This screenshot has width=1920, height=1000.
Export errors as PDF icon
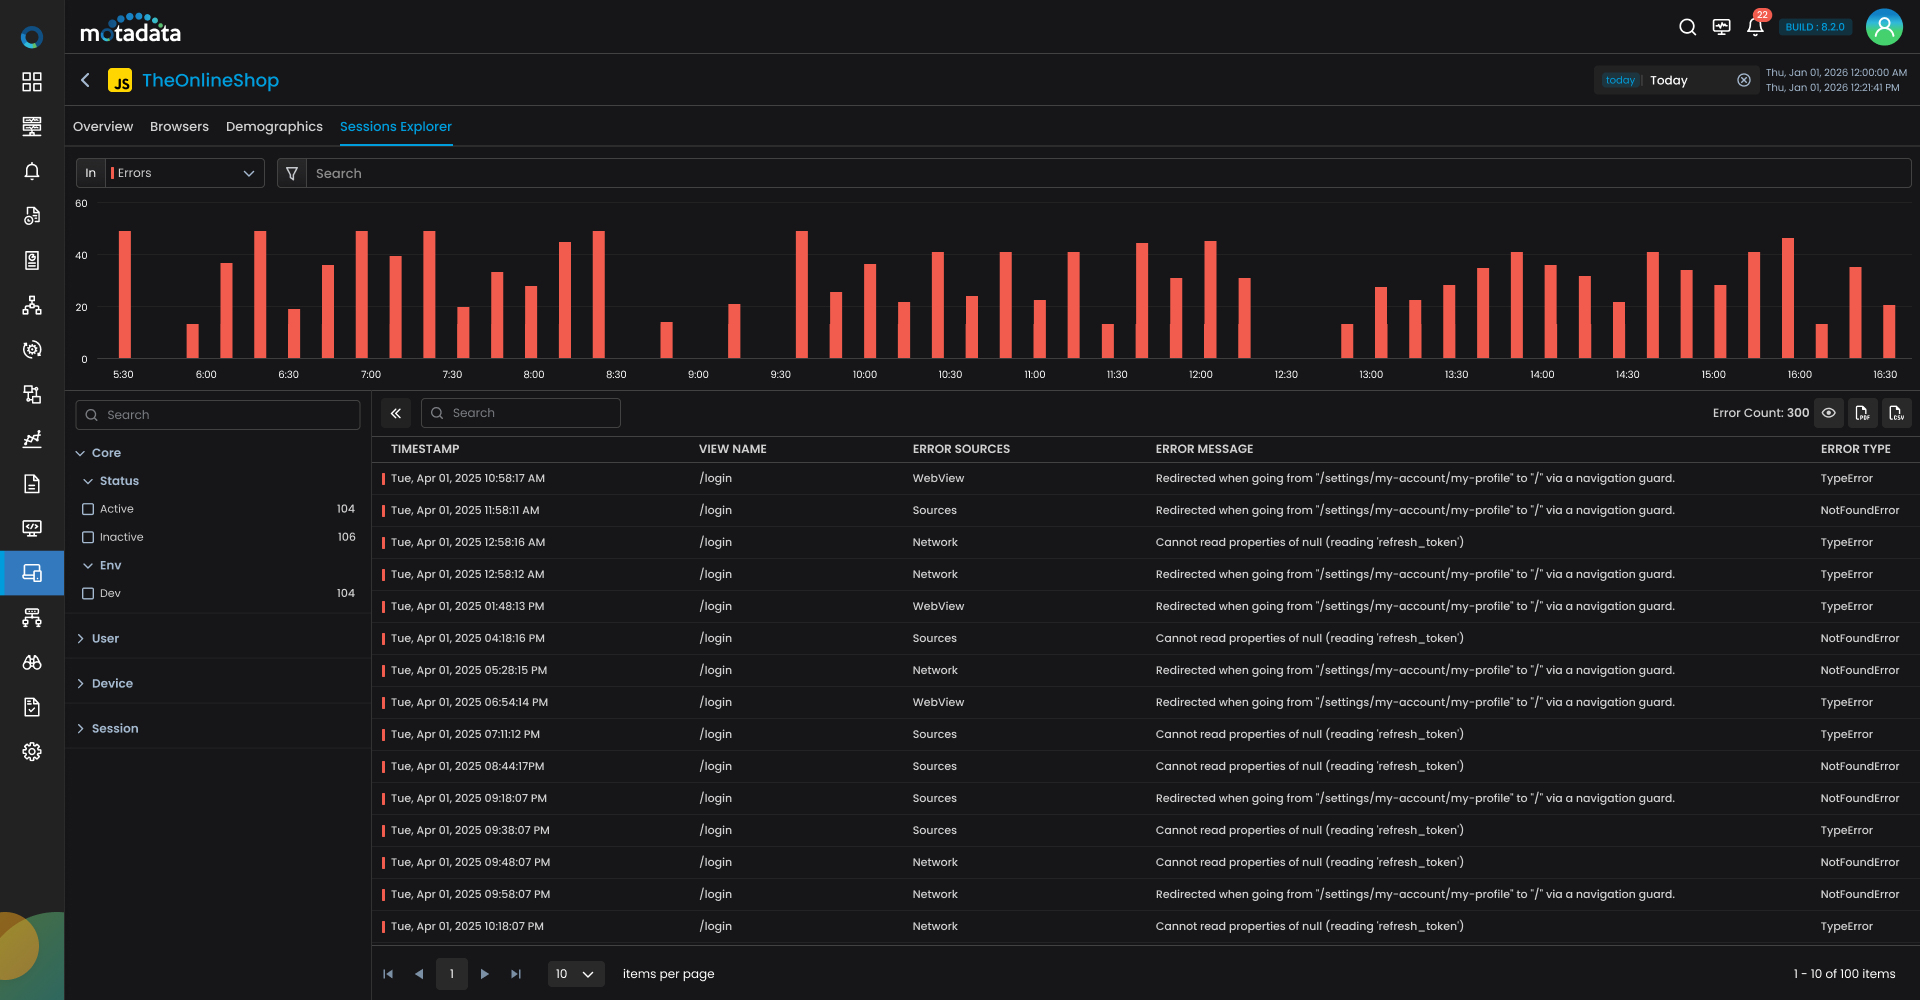[1862, 413]
